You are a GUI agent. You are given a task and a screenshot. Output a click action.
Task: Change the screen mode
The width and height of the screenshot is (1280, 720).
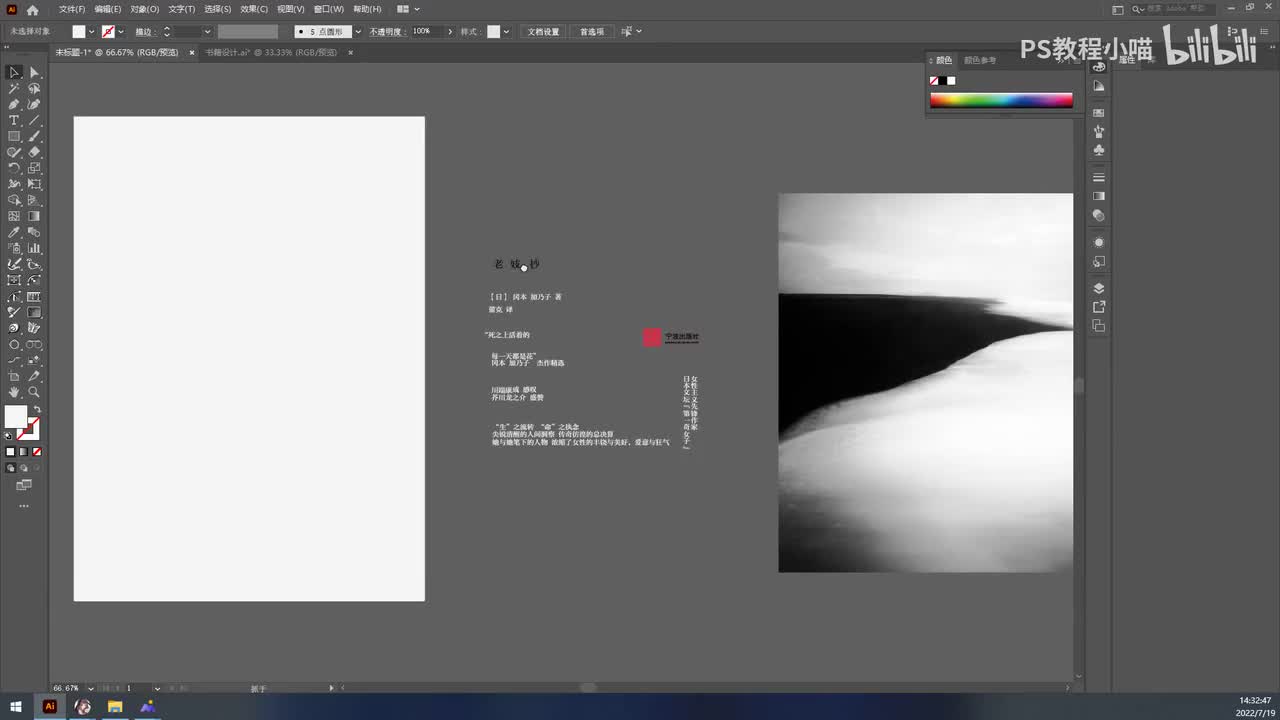coord(24,485)
